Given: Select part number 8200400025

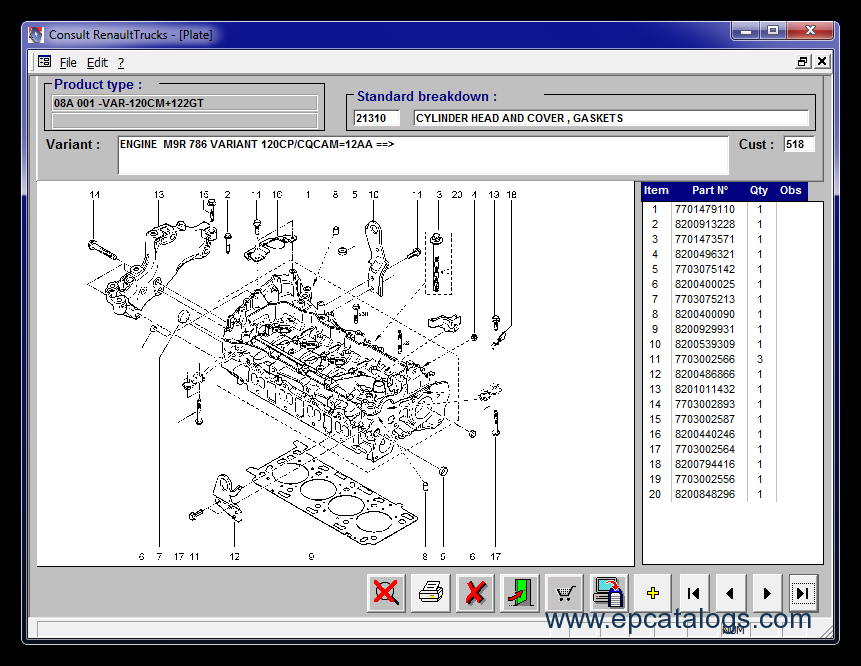Looking at the screenshot, I should [x=705, y=284].
